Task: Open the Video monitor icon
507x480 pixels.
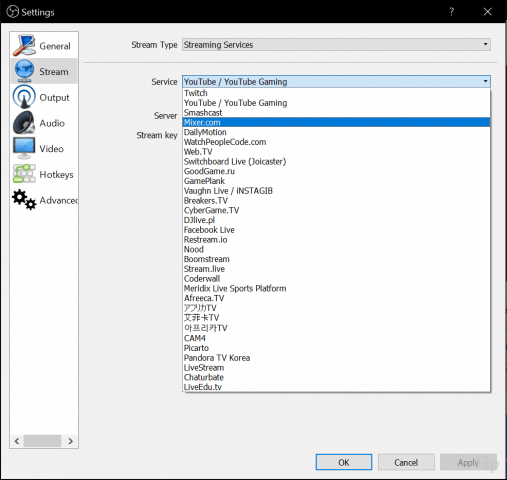Action: (24, 148)
